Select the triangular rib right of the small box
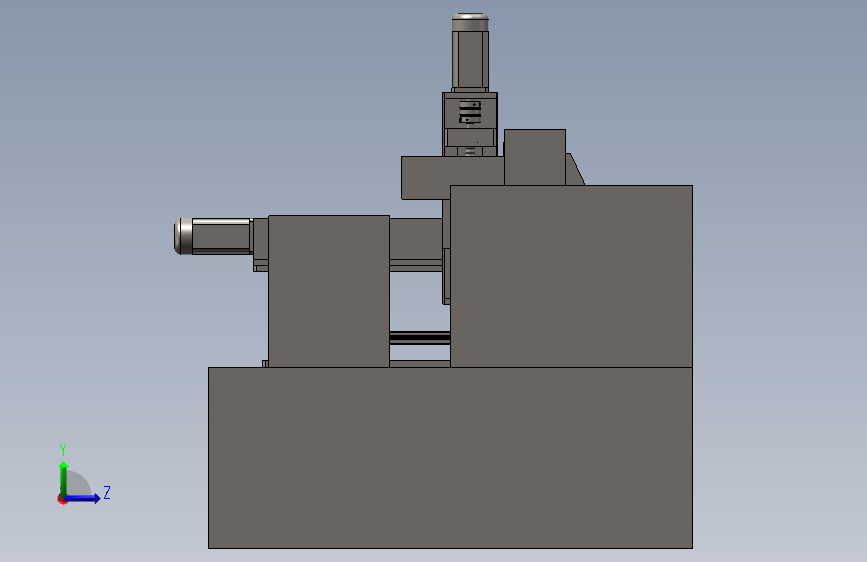 click(574, 169)
